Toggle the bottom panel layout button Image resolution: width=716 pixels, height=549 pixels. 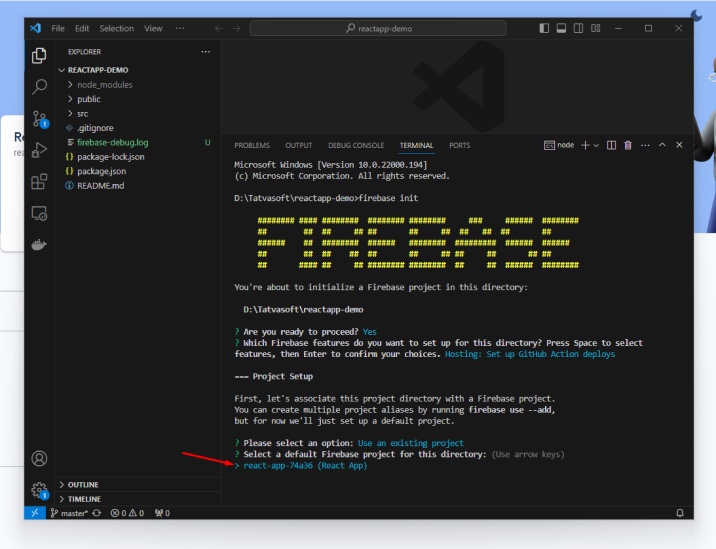pyautogui.click(x=561, y=29)
